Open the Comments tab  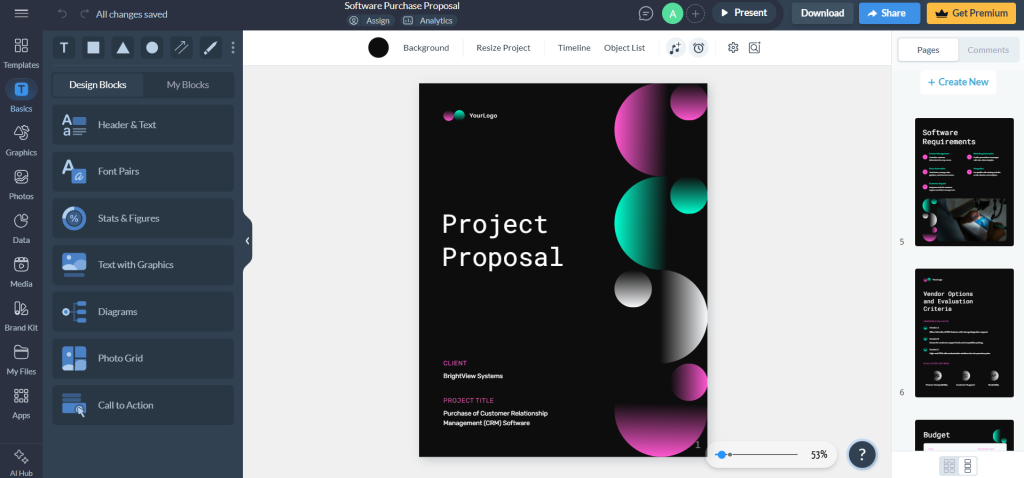(x=988, y=50)
